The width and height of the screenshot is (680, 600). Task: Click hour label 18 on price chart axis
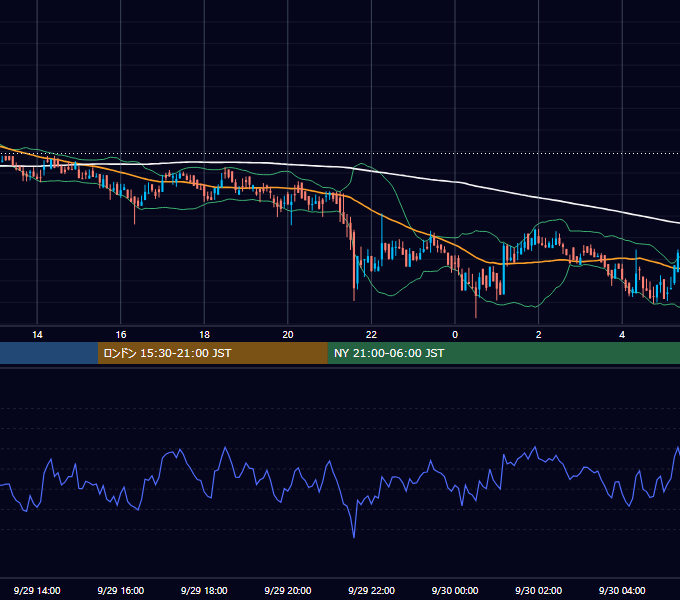[204, 335]
